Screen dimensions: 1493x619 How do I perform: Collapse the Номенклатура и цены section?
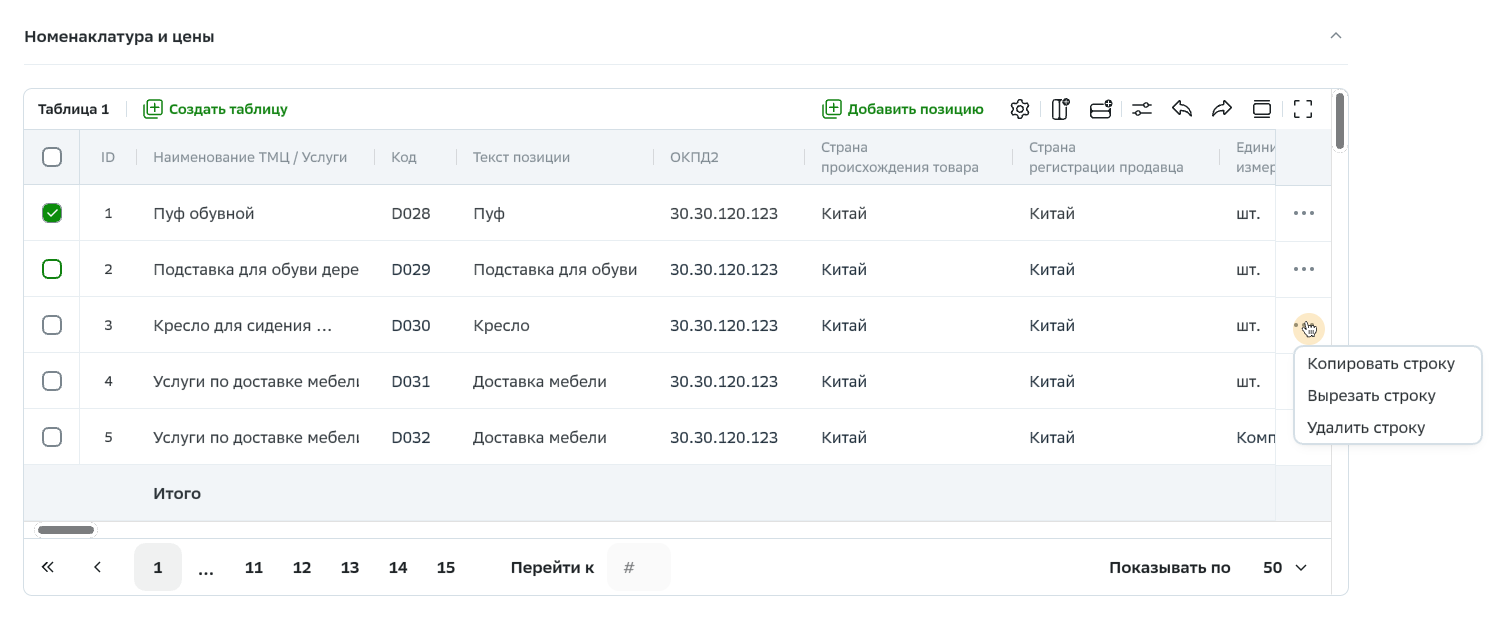coord(1335,36)
